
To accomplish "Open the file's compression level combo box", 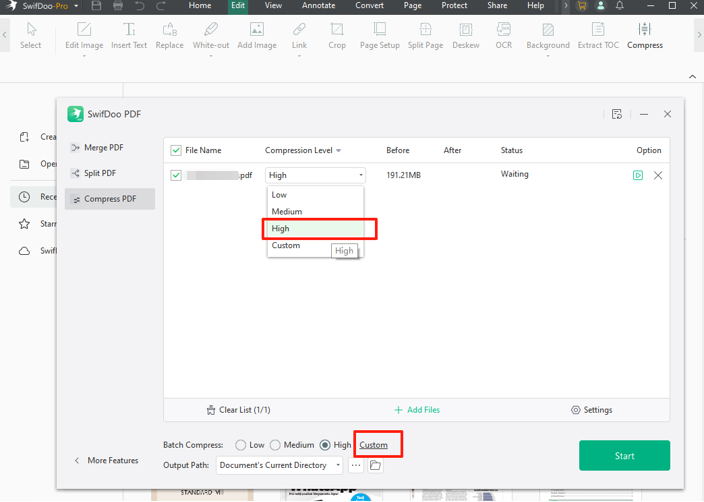I will [x=315, y=175].
